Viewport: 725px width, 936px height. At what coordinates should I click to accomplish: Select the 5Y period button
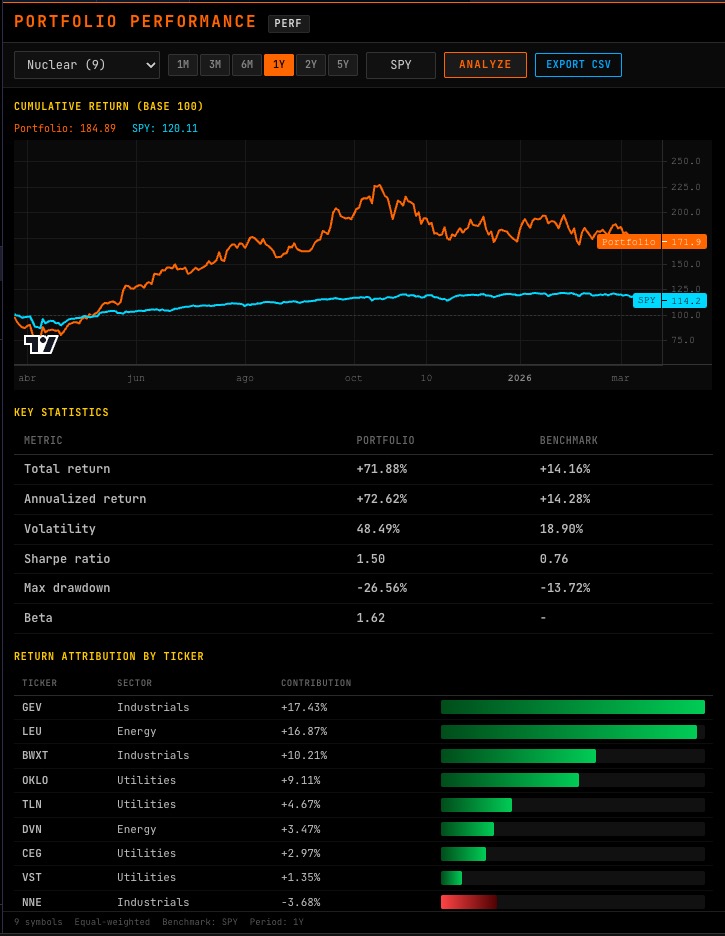pos(343,64)
